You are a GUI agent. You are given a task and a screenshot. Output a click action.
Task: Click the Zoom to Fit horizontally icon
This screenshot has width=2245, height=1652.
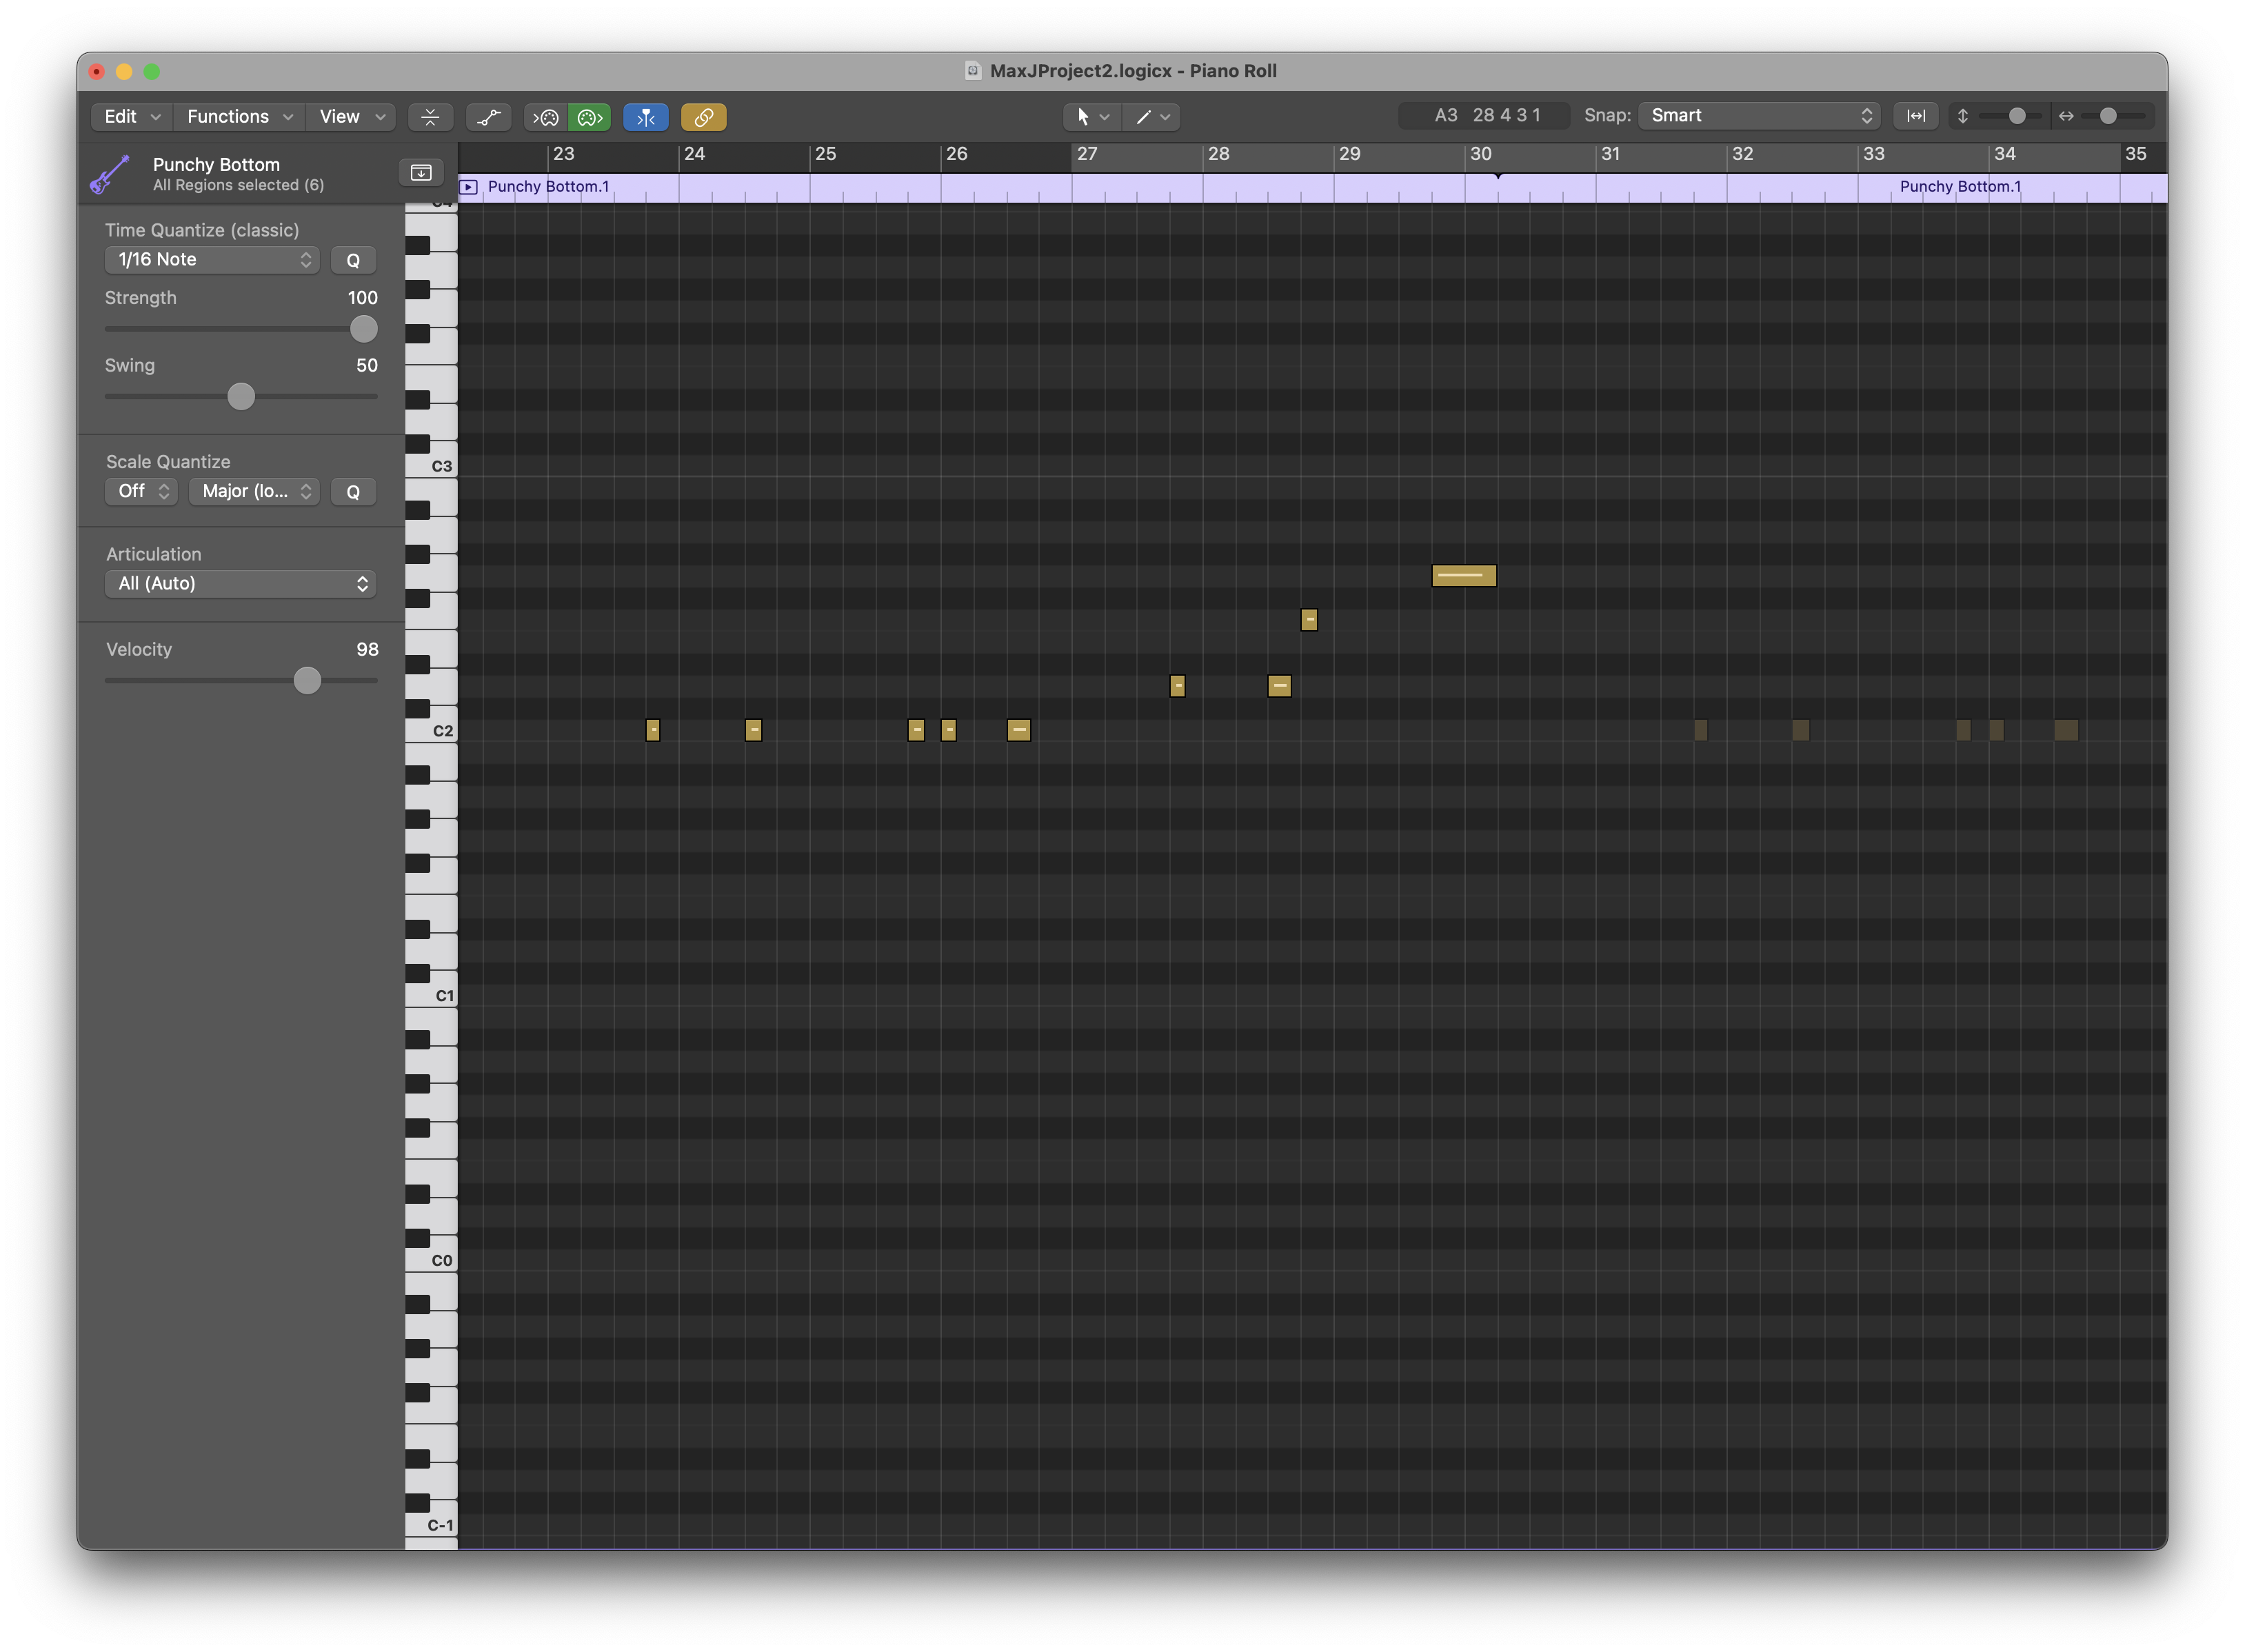(1915, 116)
